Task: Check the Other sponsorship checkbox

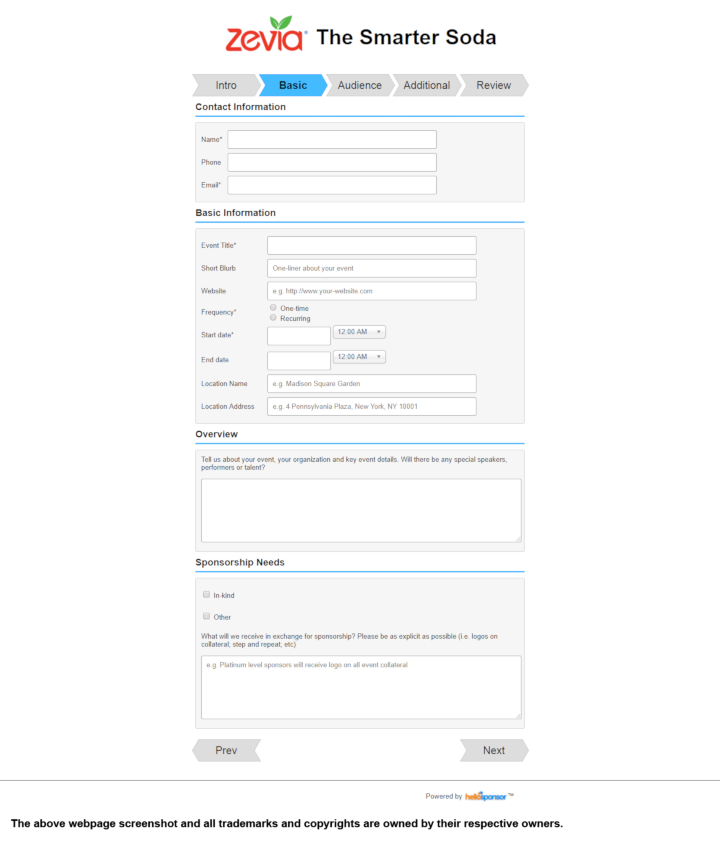Action: tap(206, 616)
